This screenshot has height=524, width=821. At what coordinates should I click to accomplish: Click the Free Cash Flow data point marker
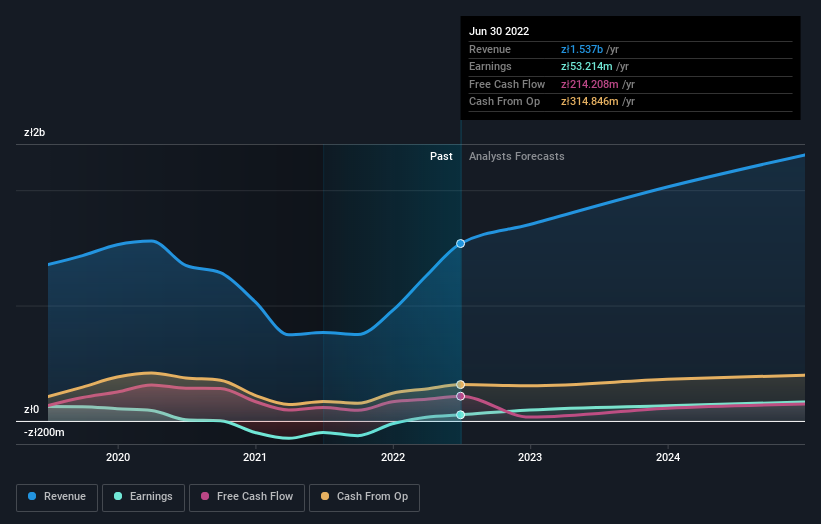pyautogui.click(x=460, y=396)
